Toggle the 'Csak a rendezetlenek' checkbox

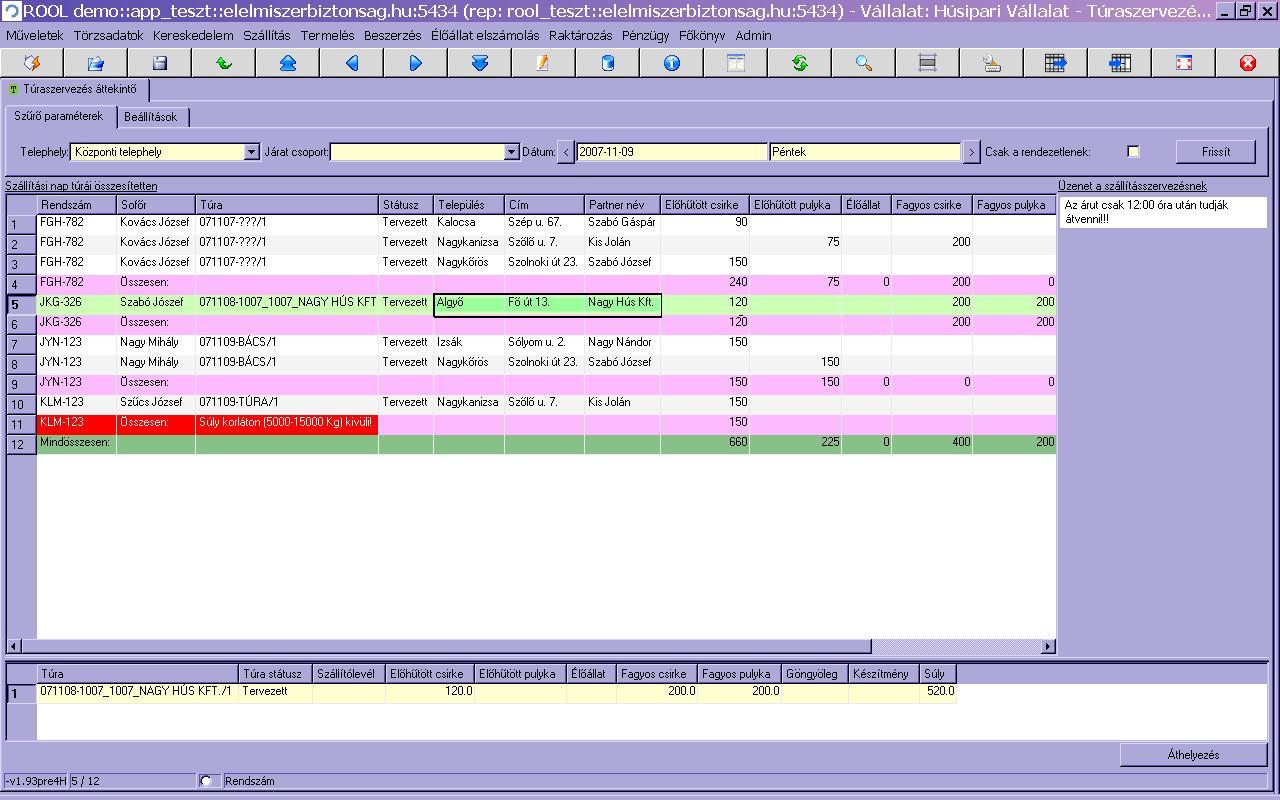pyautogui.click(x=1133, y=152)
